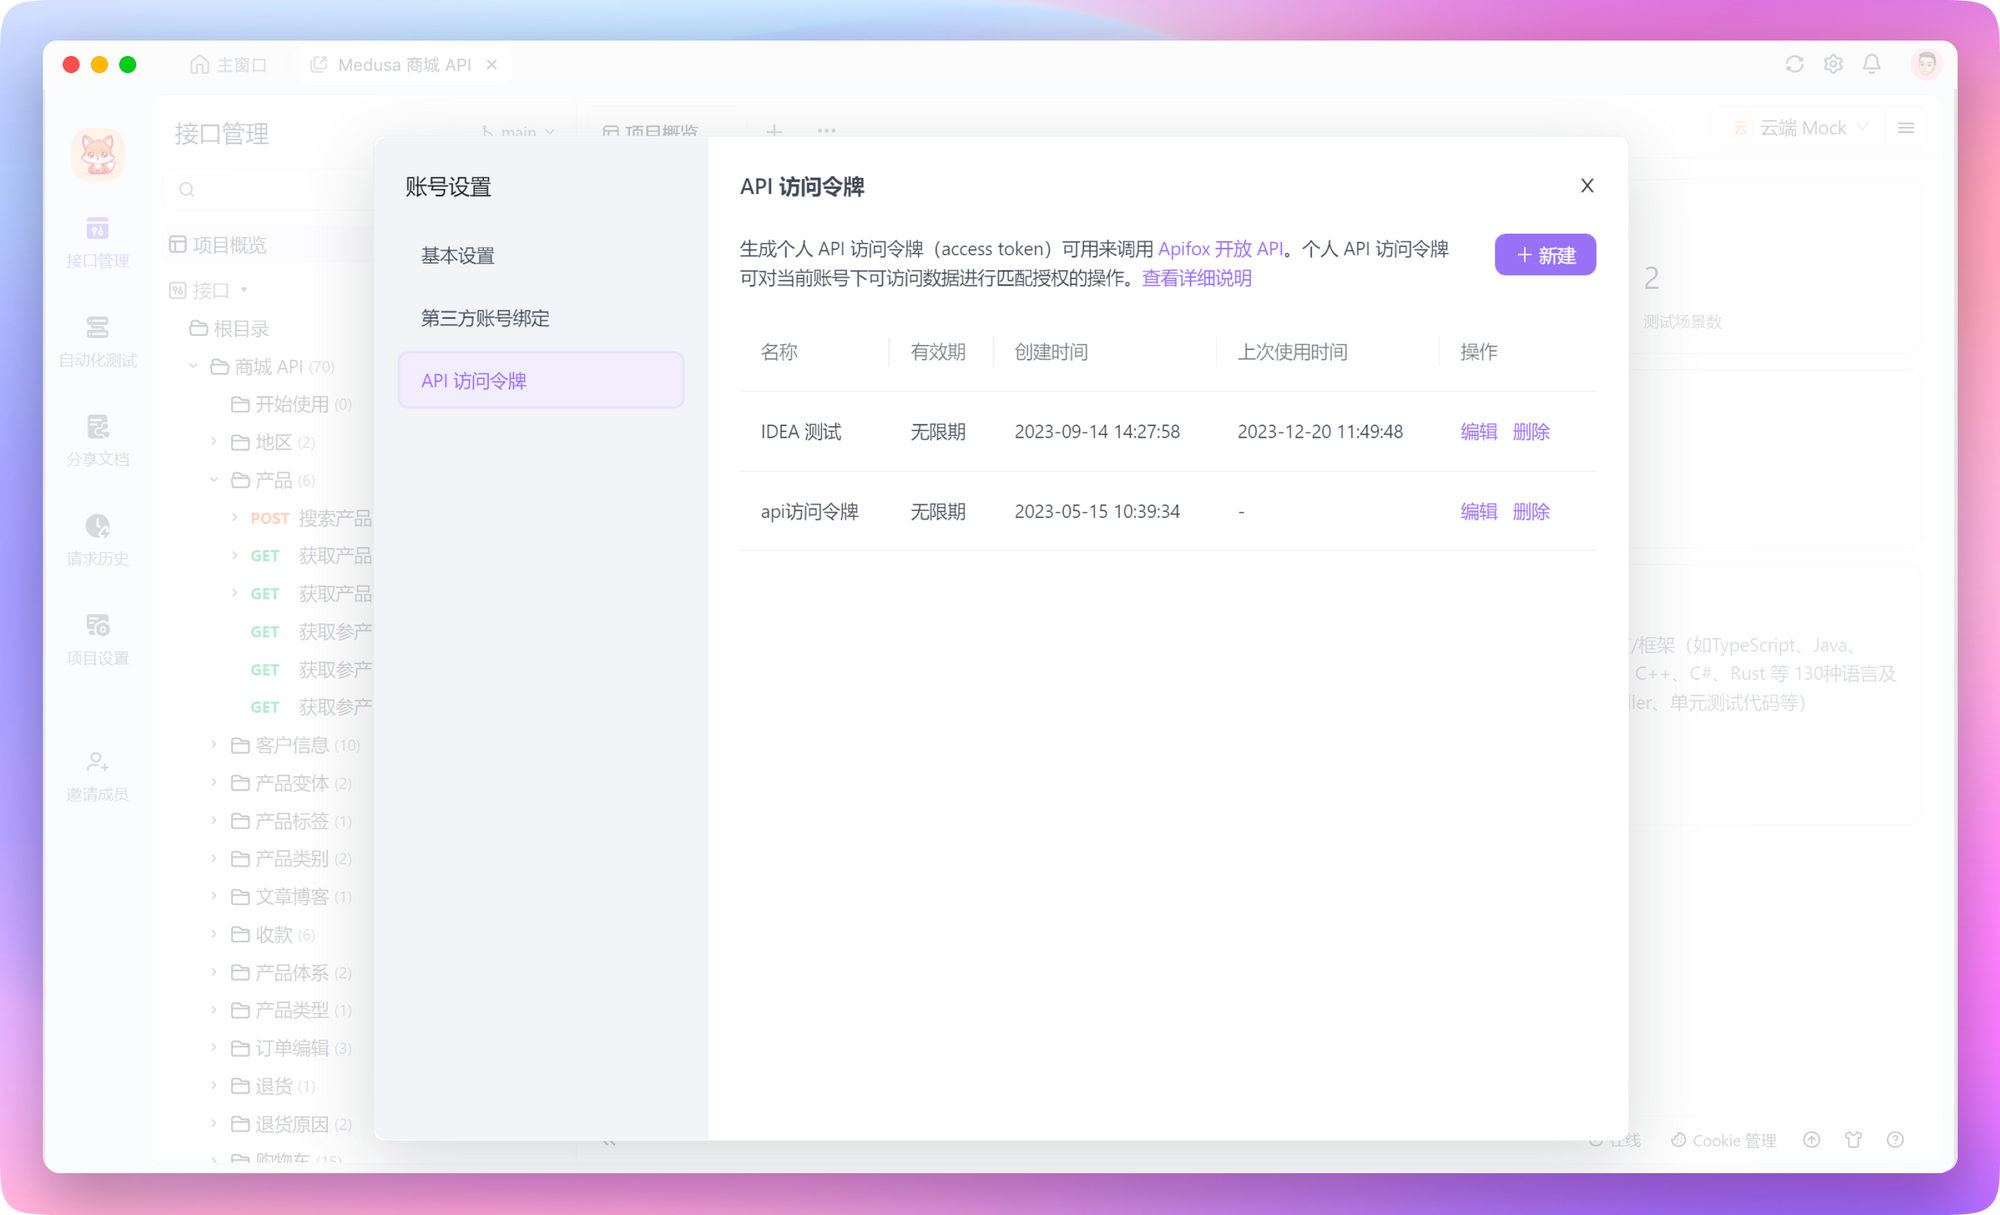
Task: Close the Medusa 商城 API tab
Action: (x=492, y=65)
